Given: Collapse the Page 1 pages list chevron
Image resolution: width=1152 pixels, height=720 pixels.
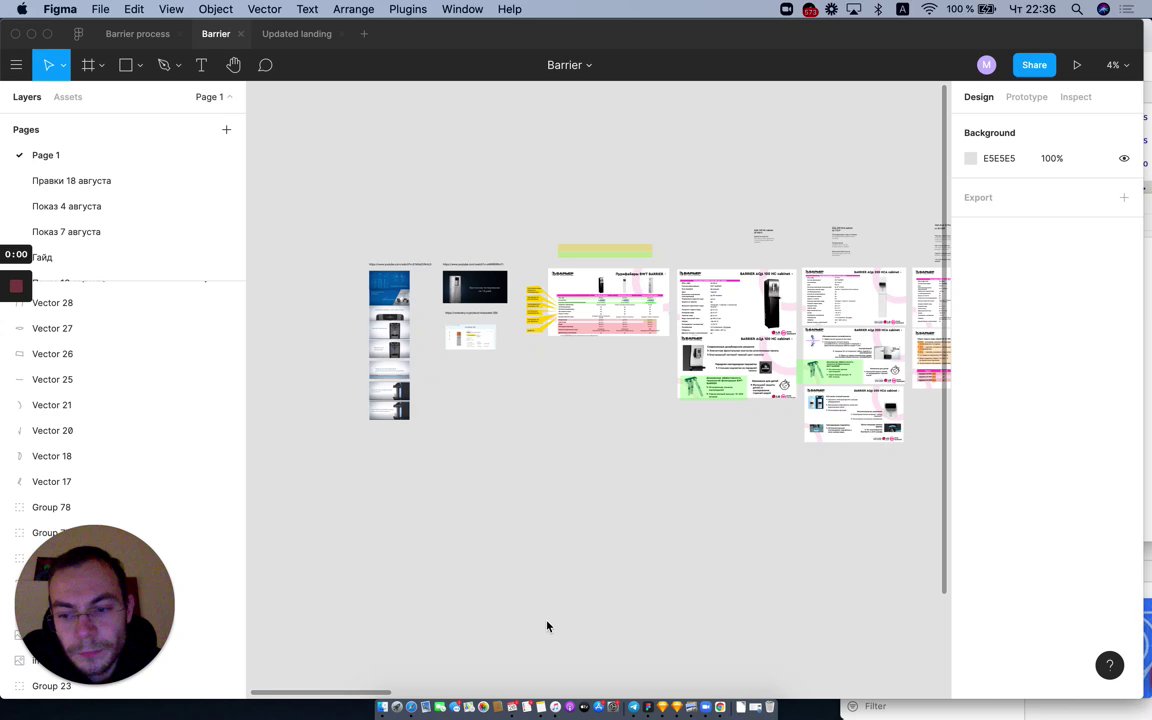Looking at the screenshot, I should pos(230,96).
